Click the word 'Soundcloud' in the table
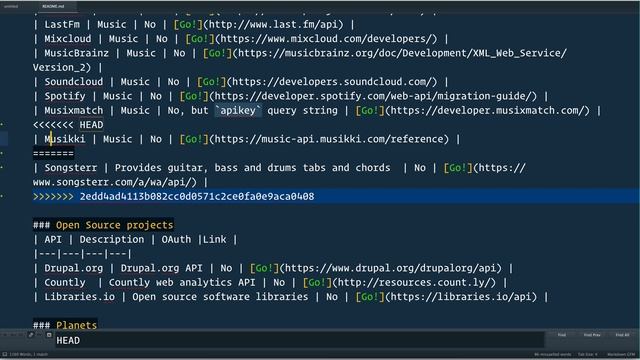 click(74, 82)
